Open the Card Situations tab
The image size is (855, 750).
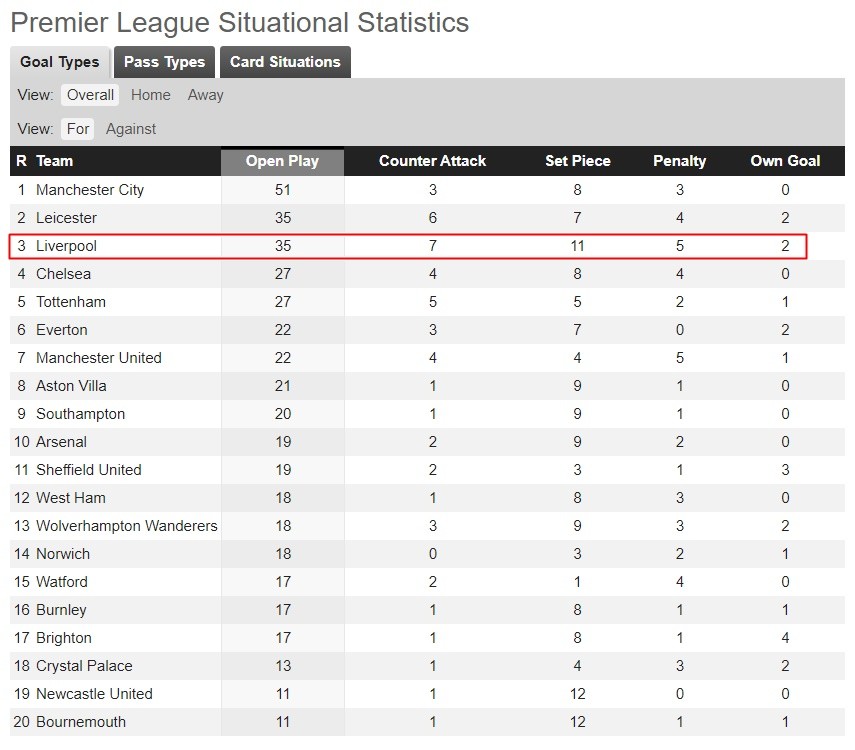coord(285,62)
